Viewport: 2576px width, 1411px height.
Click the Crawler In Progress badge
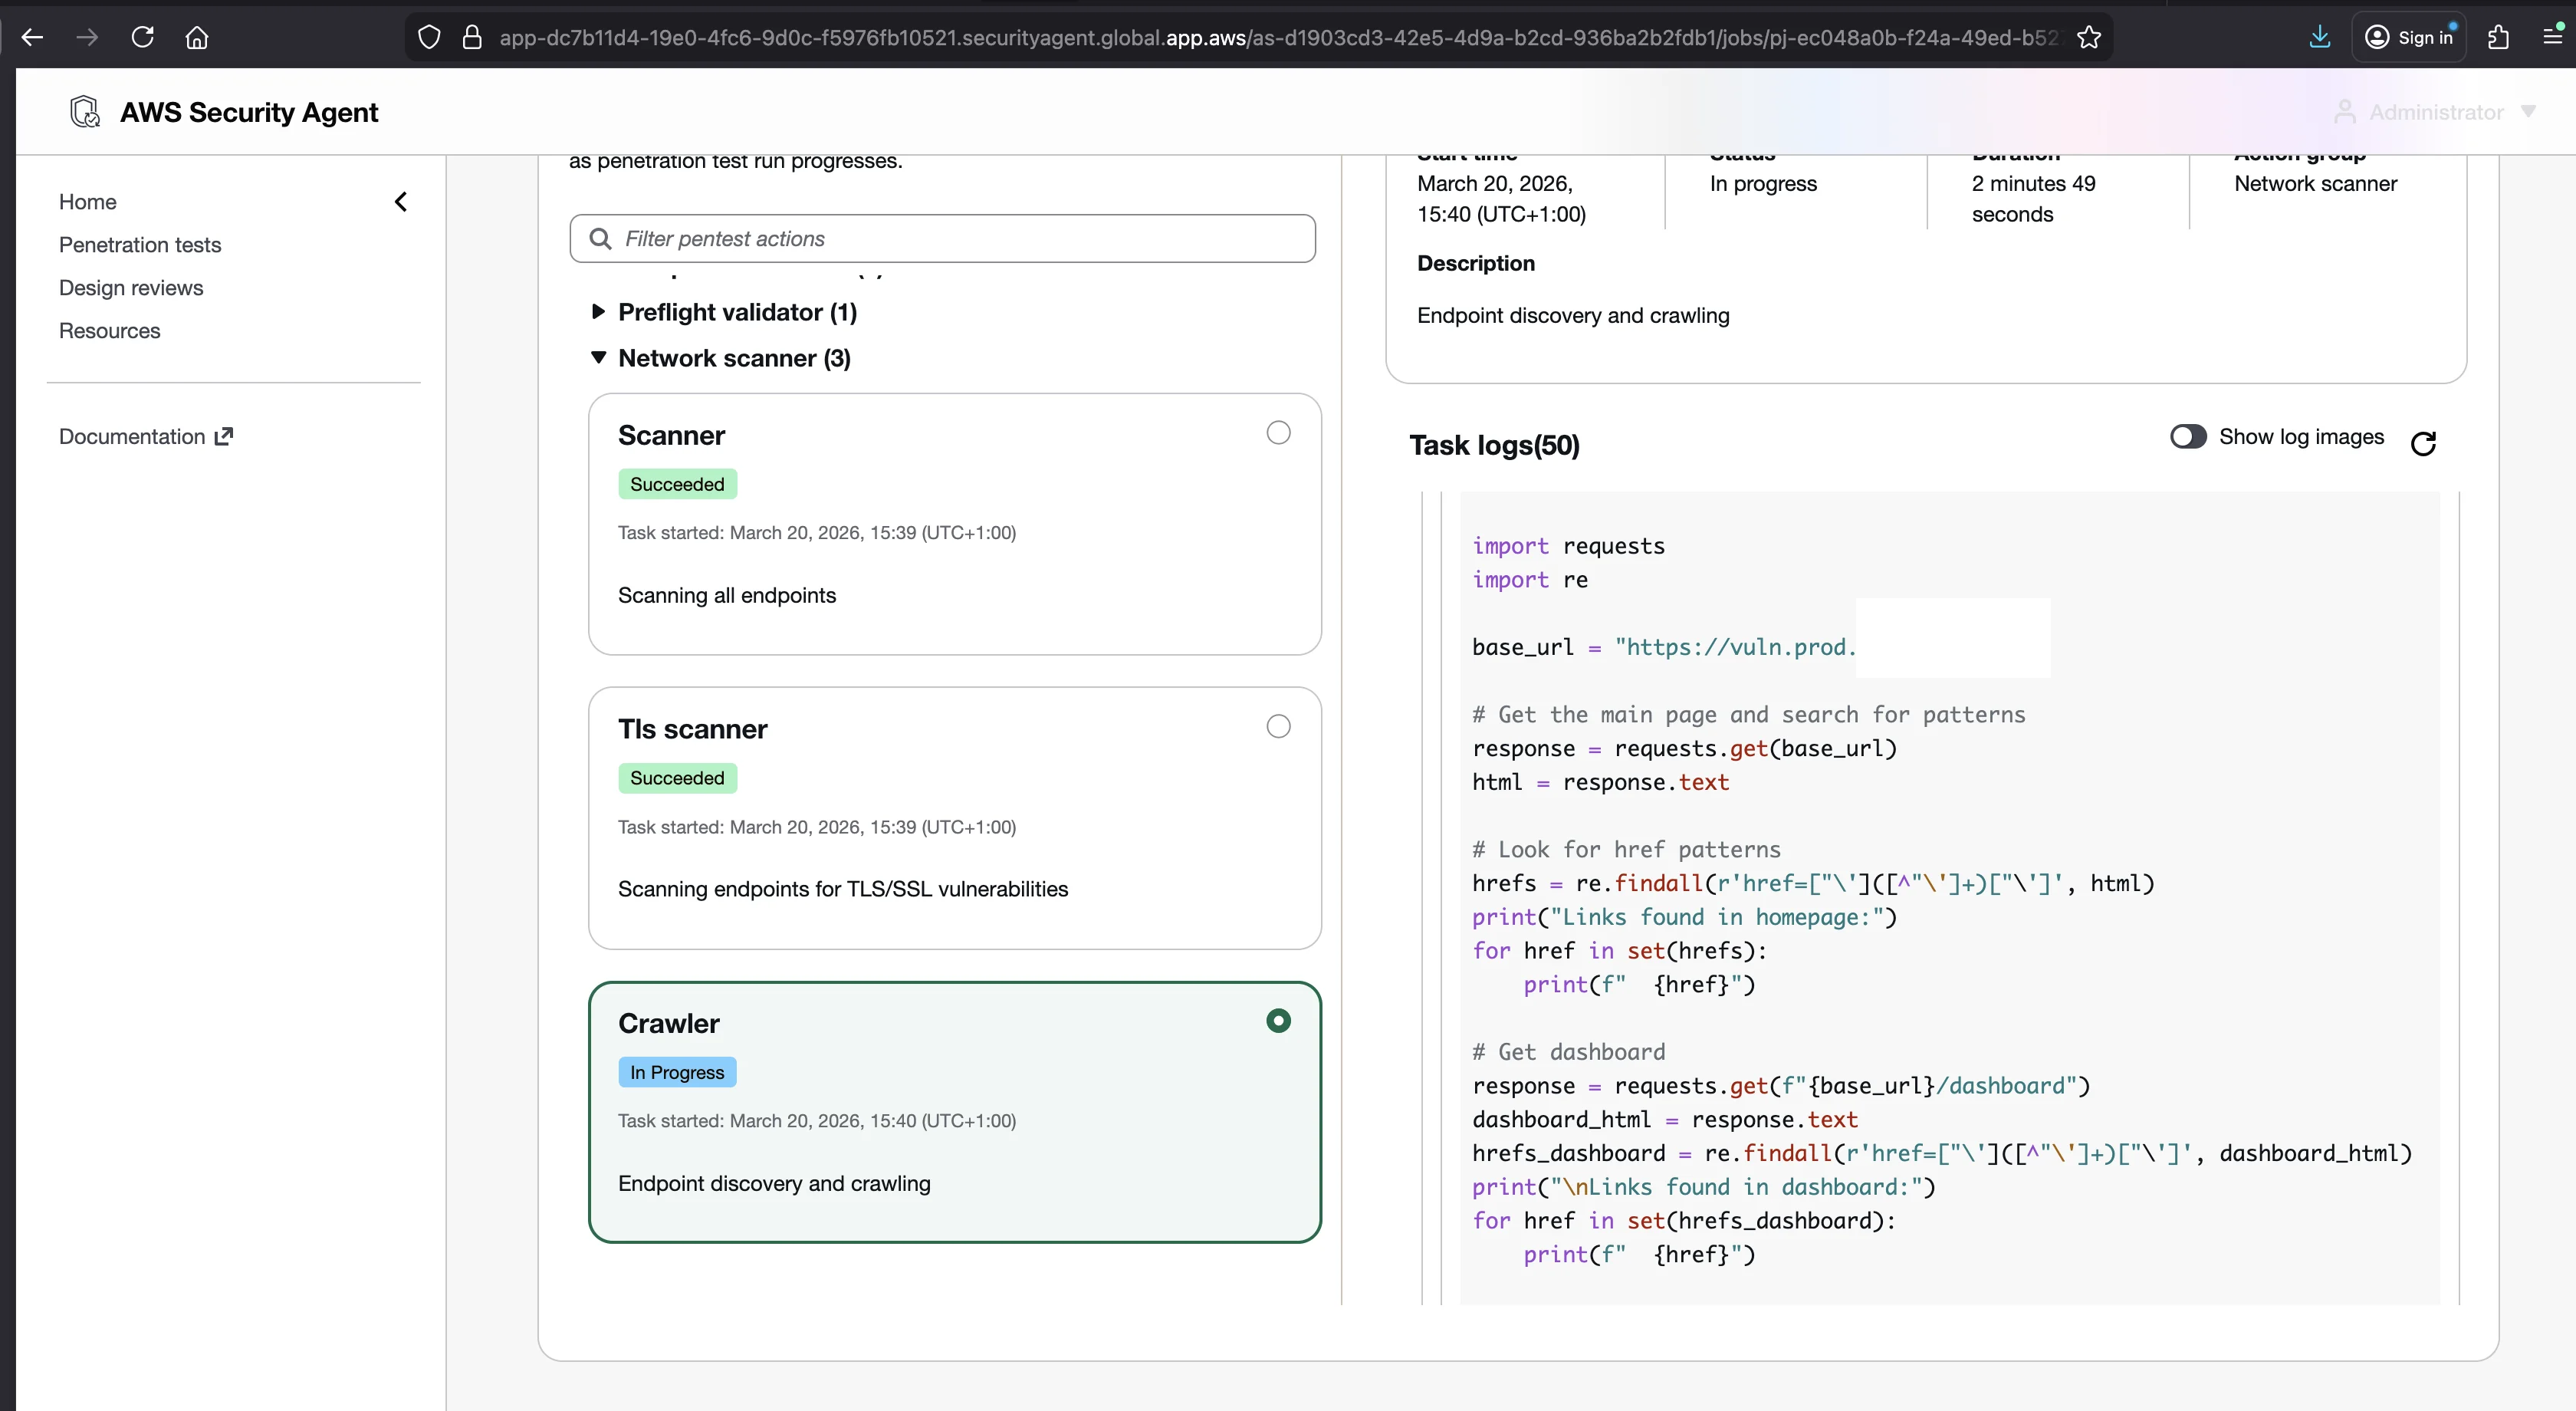pyautogui.click(x=677, y=1073)
